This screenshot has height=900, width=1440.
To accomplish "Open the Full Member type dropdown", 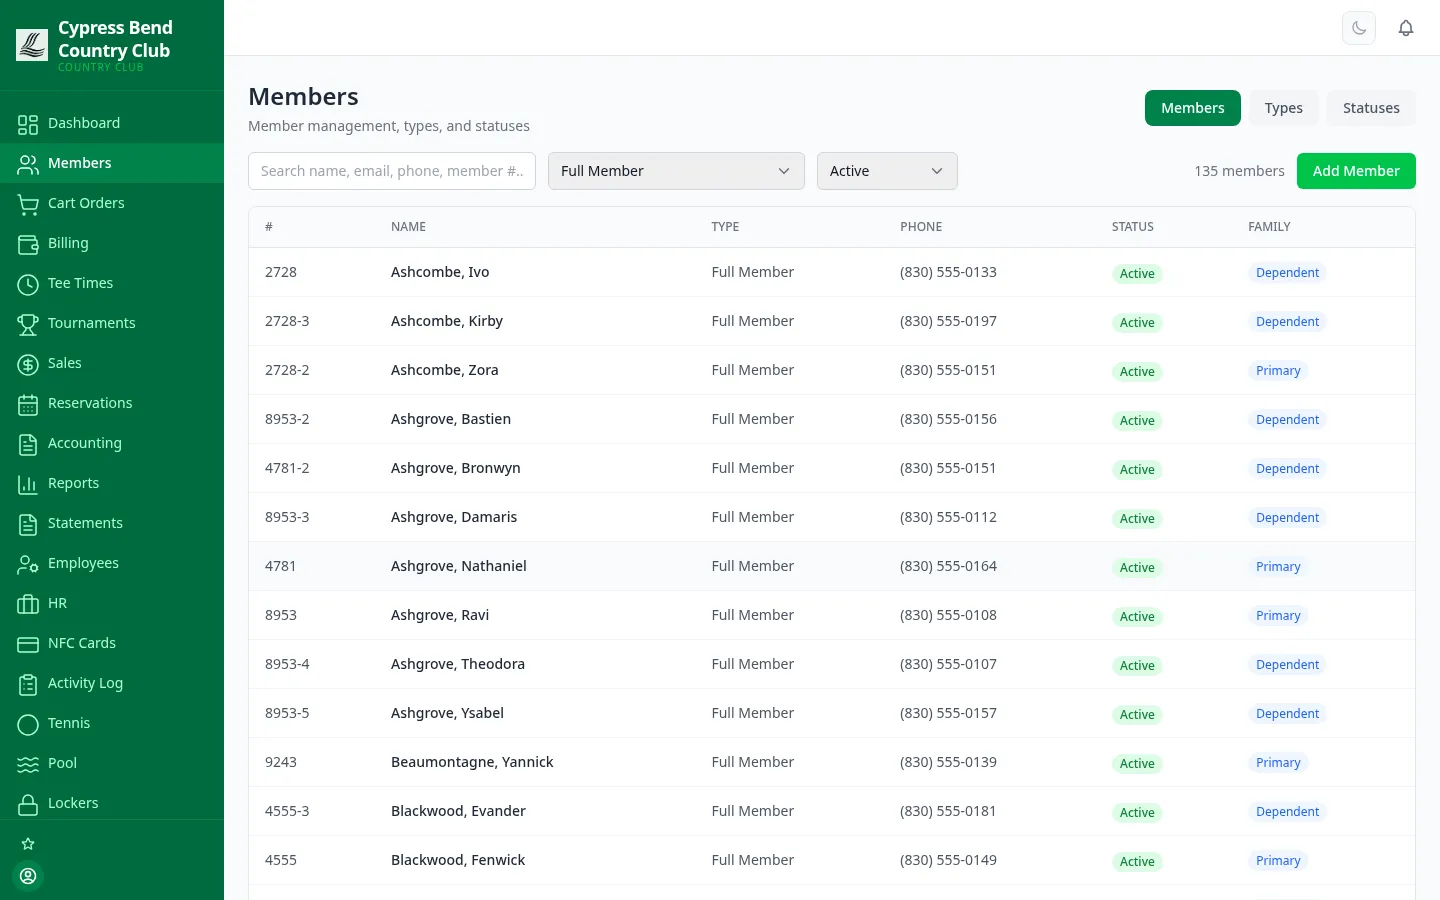I will 676,171.
